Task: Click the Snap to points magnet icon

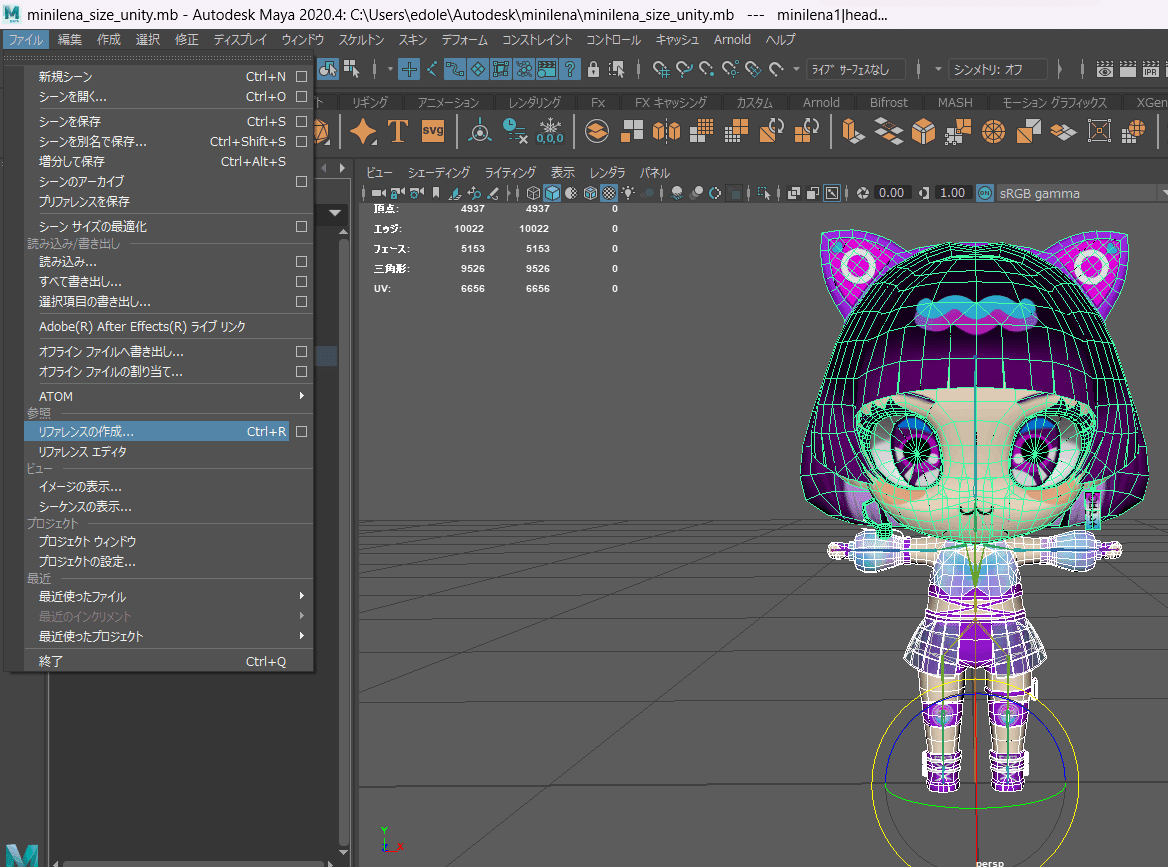Action: 707,69
